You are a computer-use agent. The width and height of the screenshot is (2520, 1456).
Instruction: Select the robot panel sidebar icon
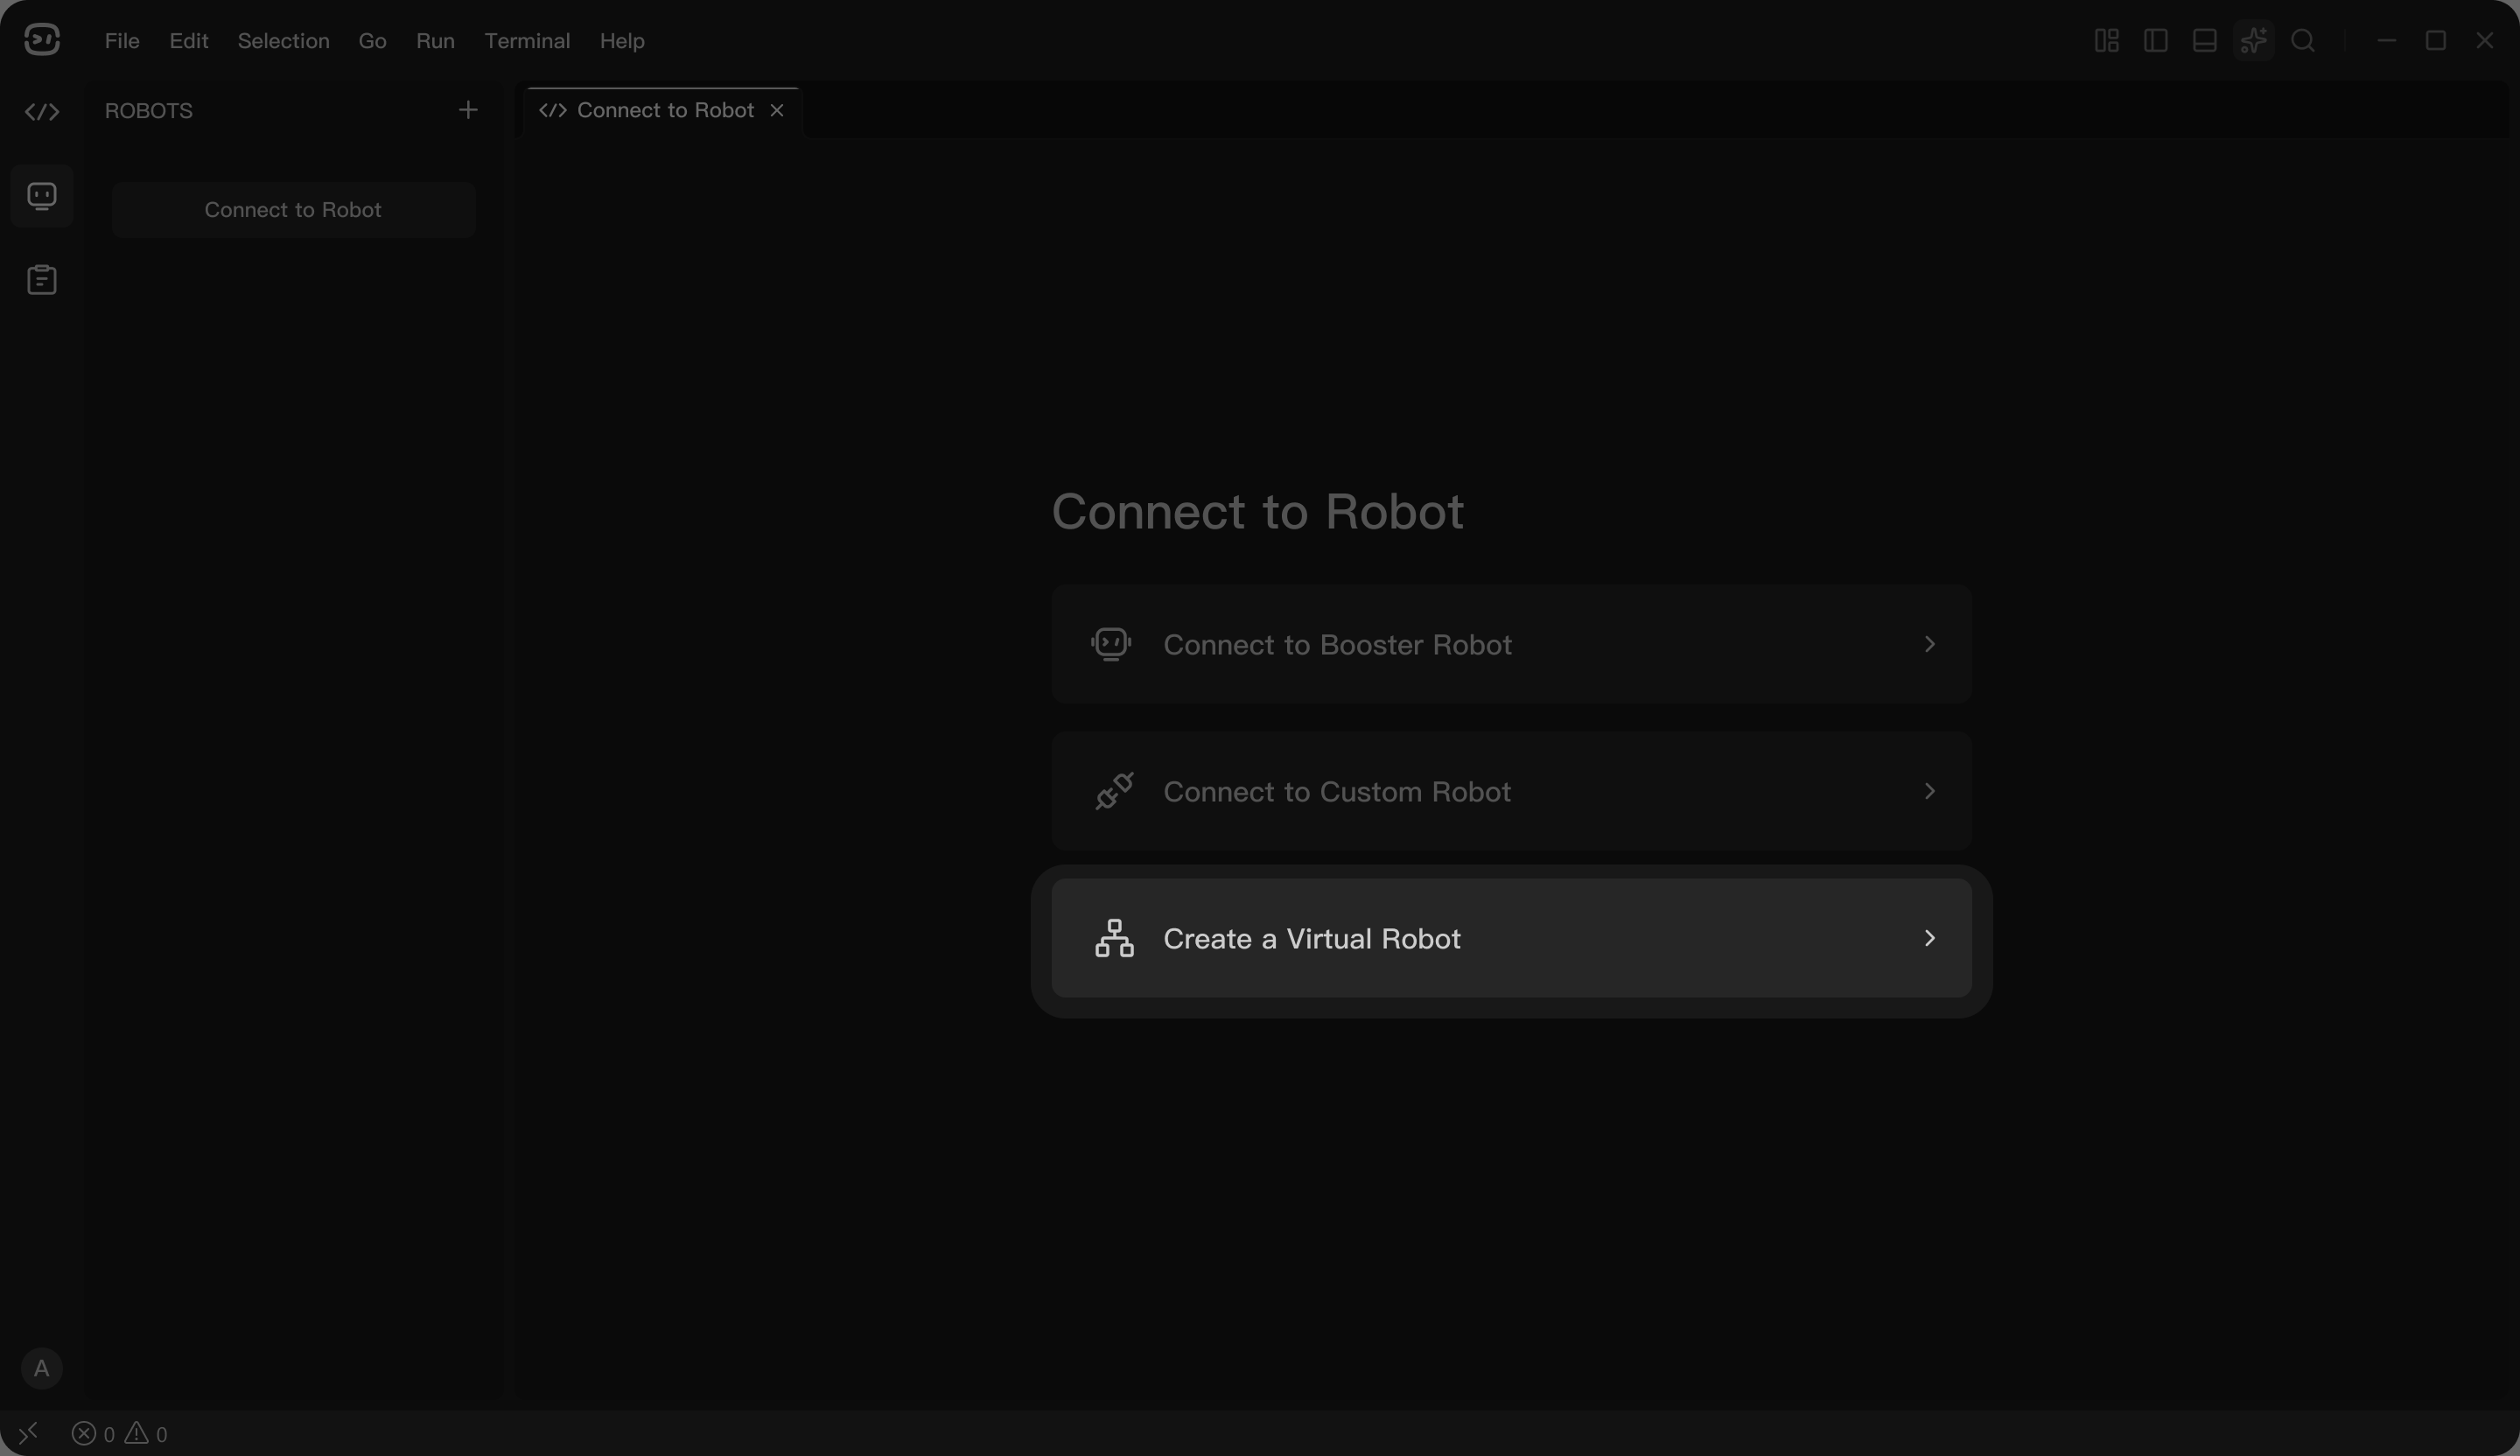[42, 196]
